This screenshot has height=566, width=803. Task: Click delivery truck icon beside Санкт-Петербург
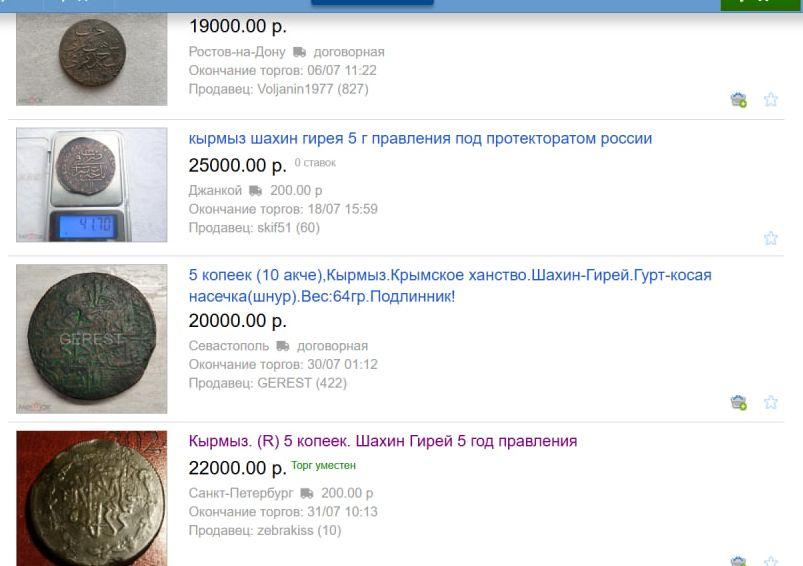[x=307, y=493]
